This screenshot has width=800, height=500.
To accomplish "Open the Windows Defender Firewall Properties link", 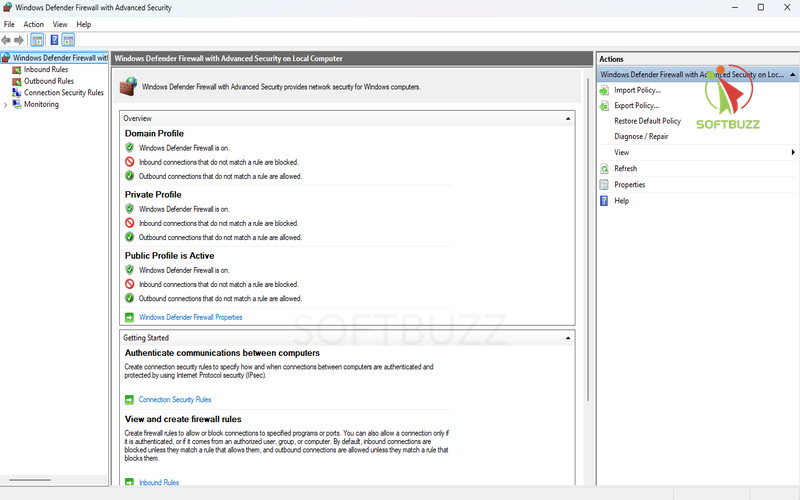I will click(x=191, y=317).
